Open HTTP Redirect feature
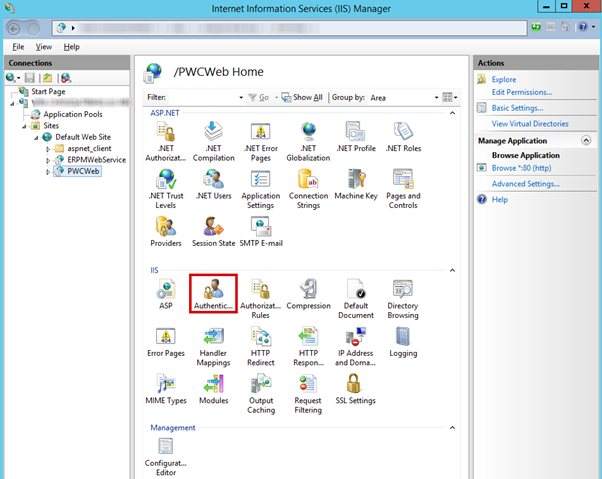 [x=261, y=347]
